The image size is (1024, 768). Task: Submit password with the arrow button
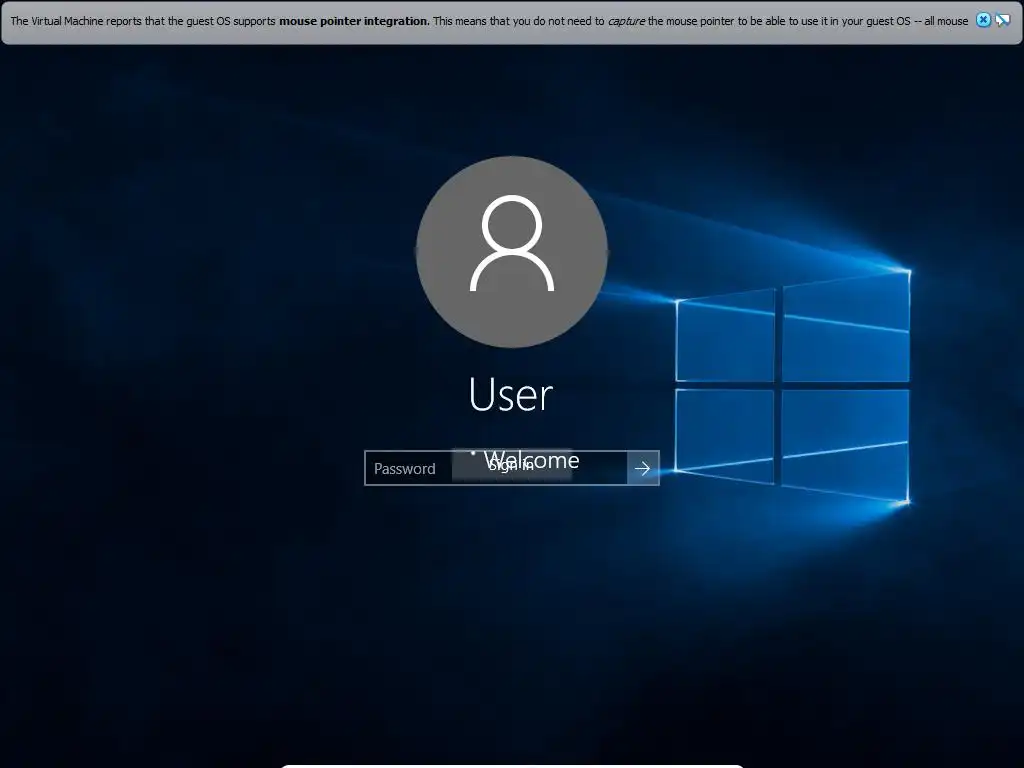[x=643, y=468]
